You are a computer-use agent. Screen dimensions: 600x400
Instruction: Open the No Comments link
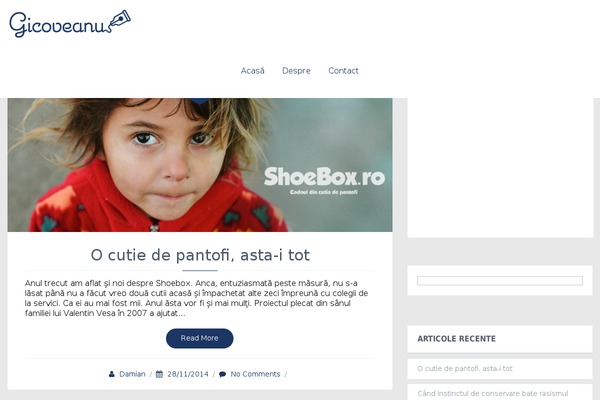tap(255, 374)
